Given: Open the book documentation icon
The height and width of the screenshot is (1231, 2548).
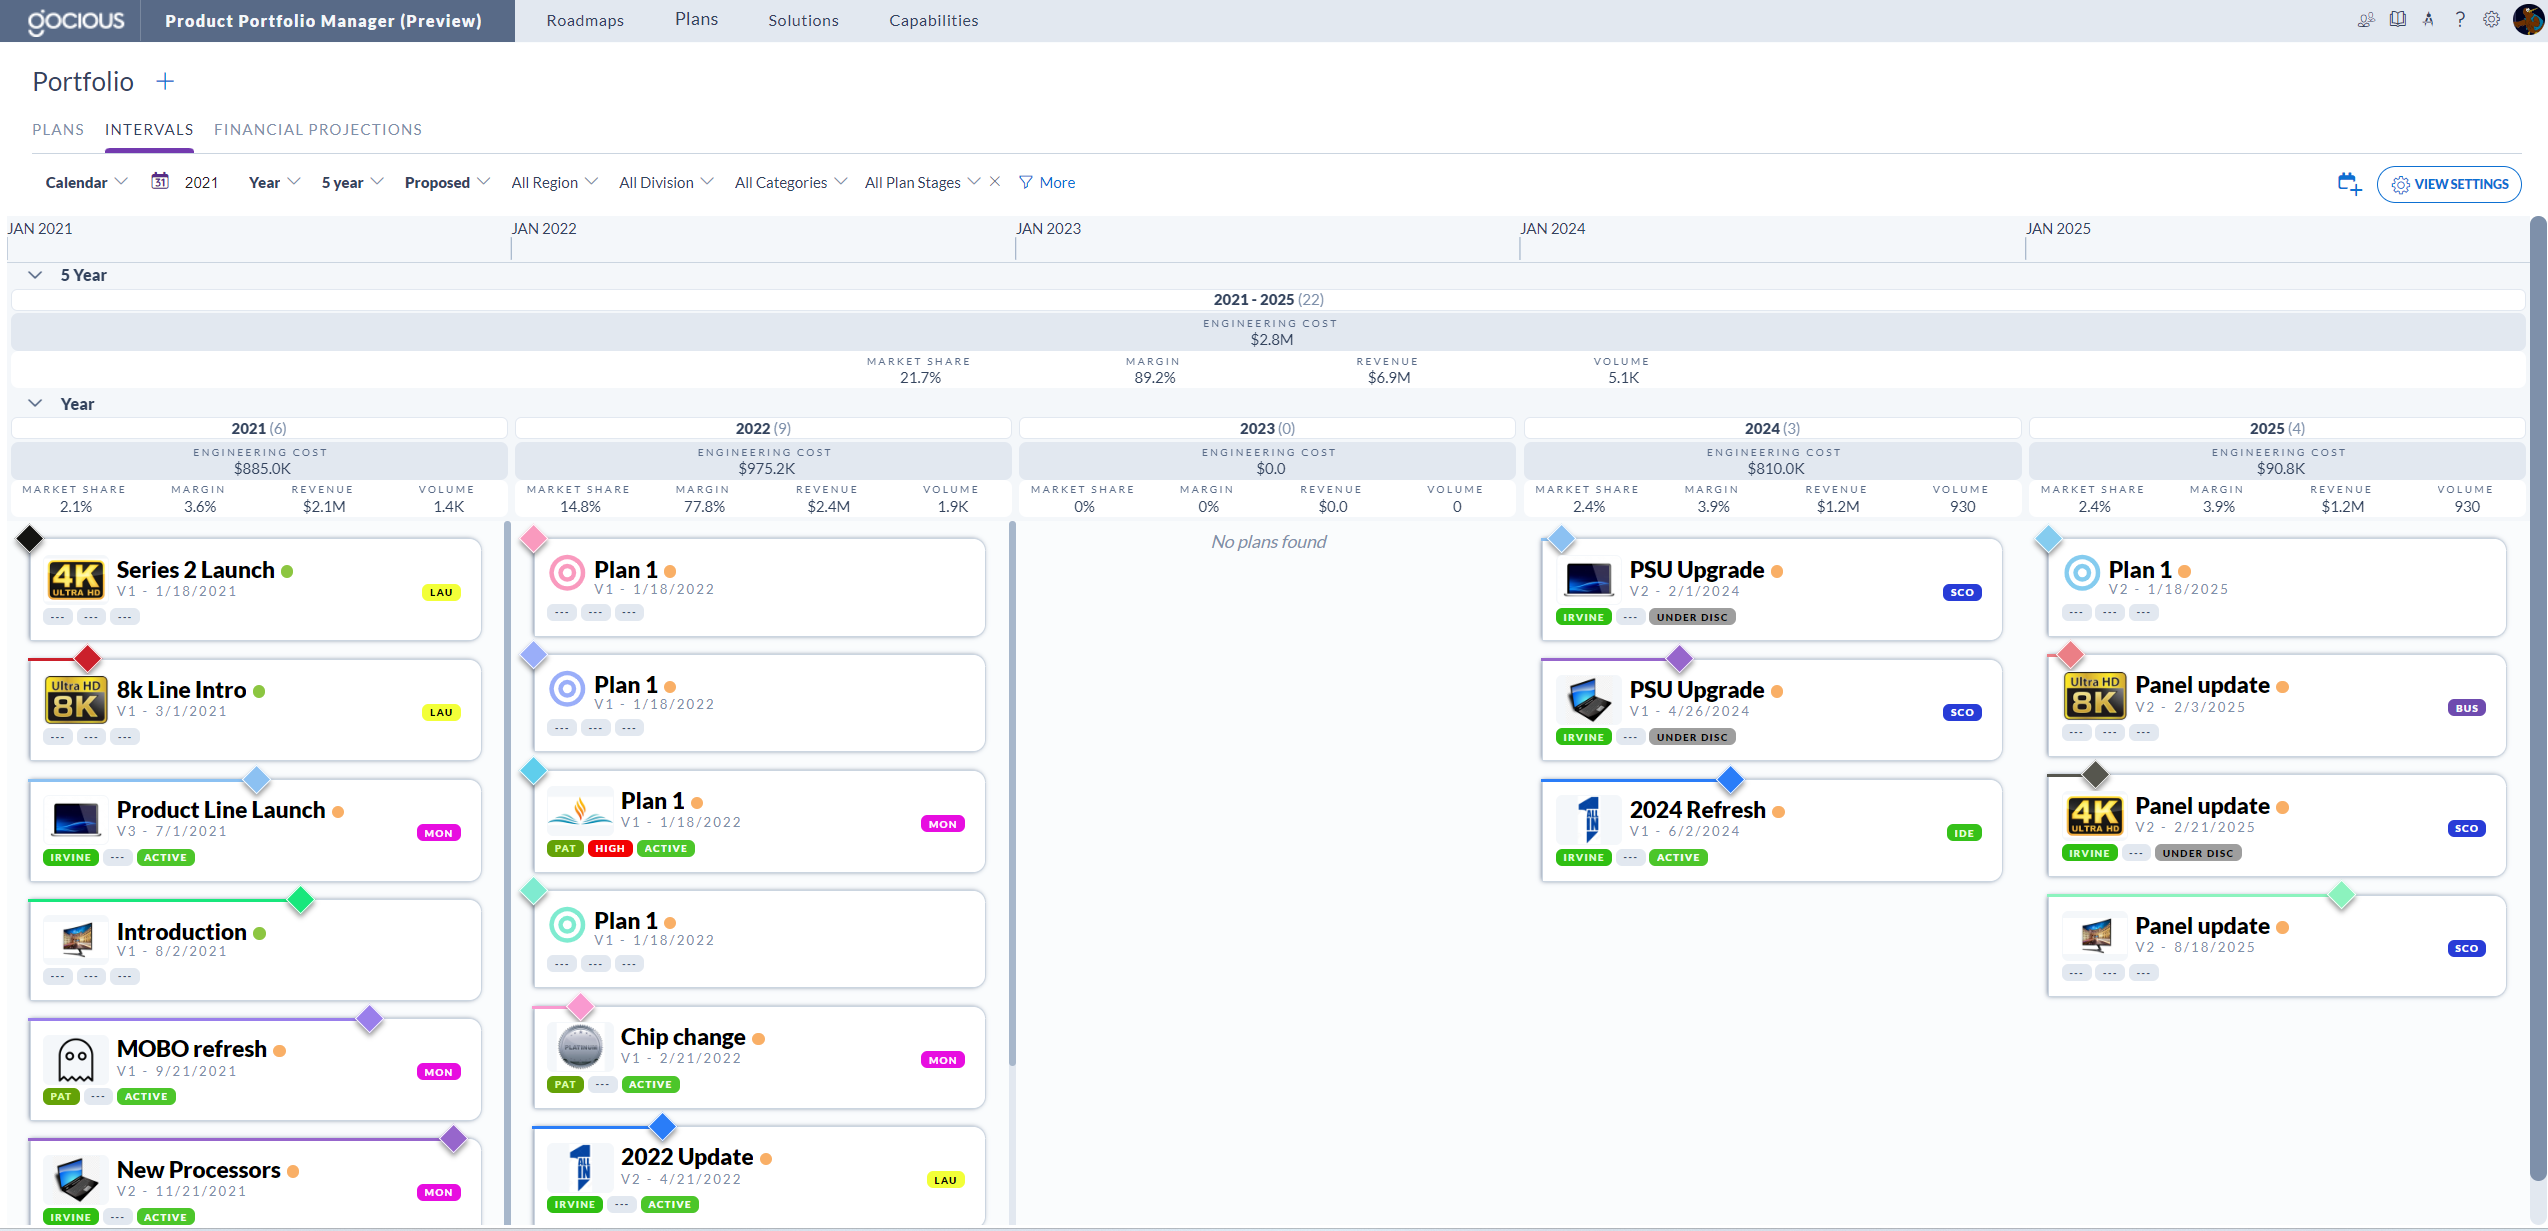Looking at the screenshot, I should [x=2398, y=20].
